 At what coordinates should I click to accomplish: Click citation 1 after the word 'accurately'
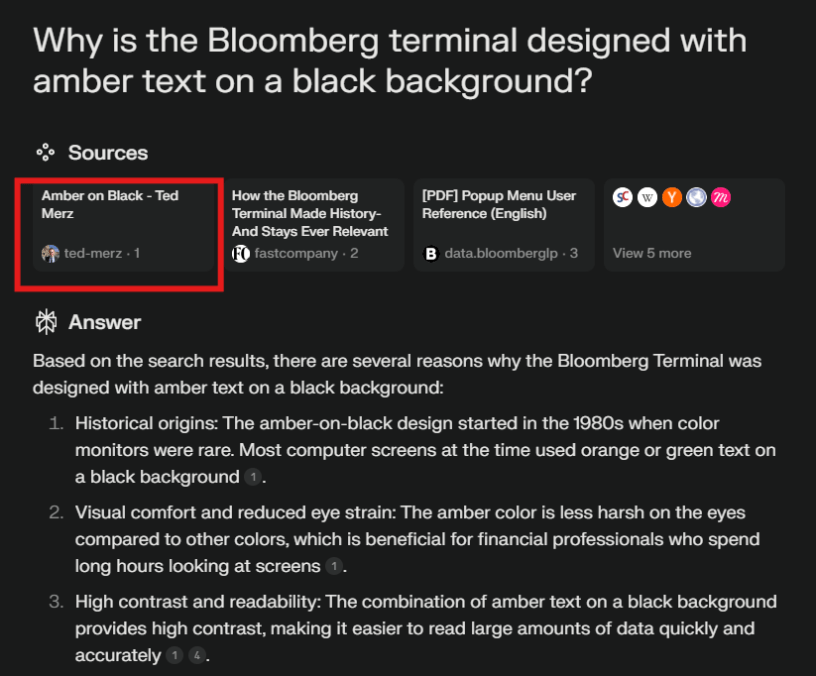[x=175, y=656]
